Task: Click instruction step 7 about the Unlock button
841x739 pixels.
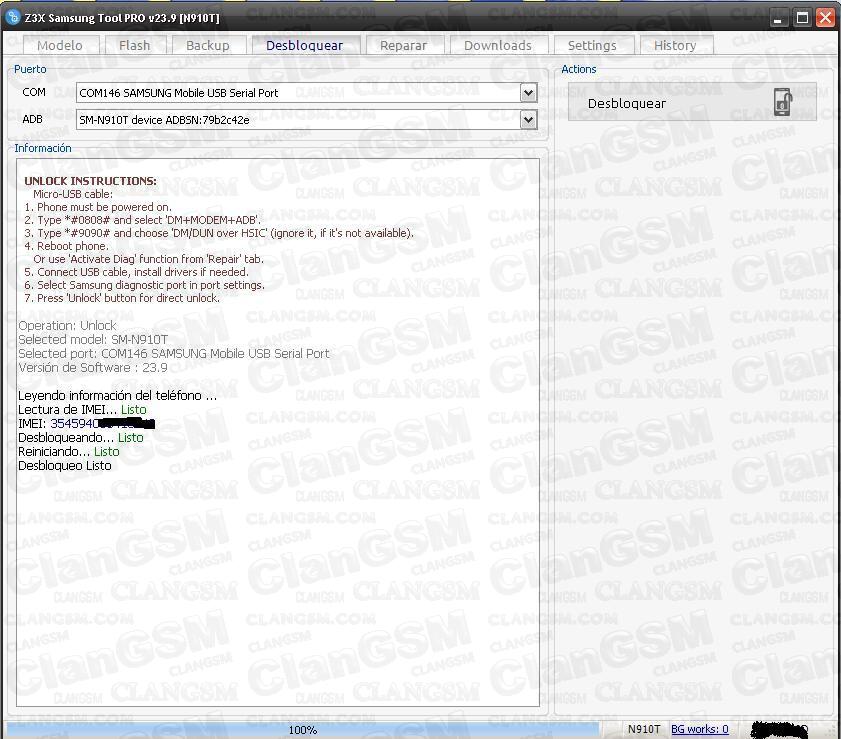Action: [122, 298]
